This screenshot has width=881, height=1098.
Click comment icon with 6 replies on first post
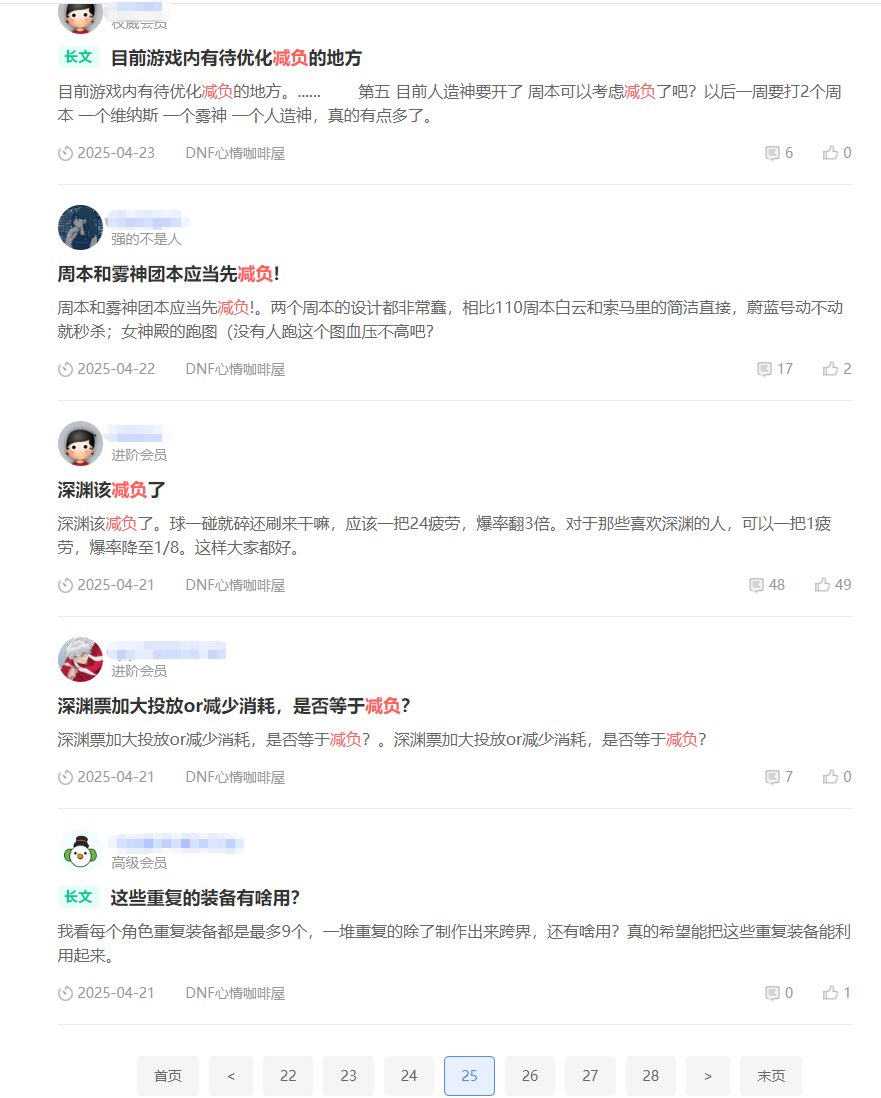[772, 153]
